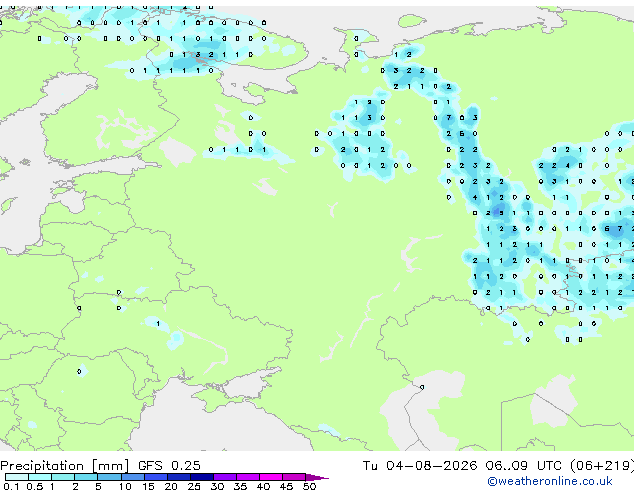634x490 pixels.
Task: Click the 2–5 mm legend color box
Action: coord(86,477)
